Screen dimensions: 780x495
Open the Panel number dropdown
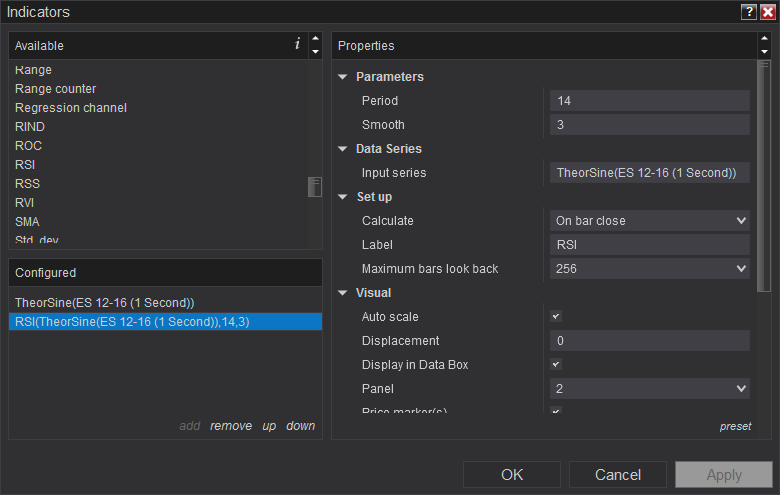pyautogui.click(x=649, y=388)
